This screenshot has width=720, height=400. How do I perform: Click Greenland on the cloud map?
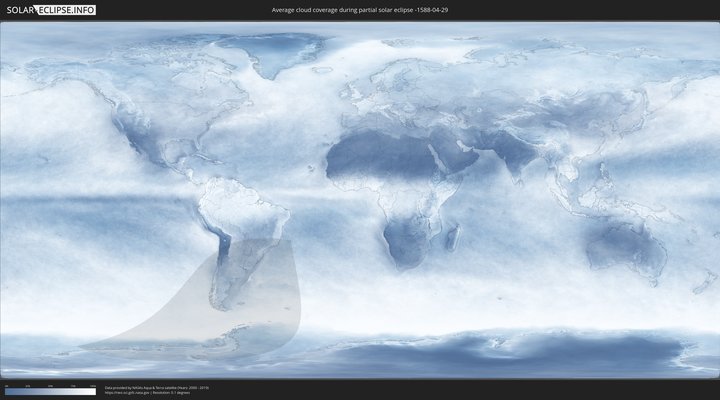275,55
